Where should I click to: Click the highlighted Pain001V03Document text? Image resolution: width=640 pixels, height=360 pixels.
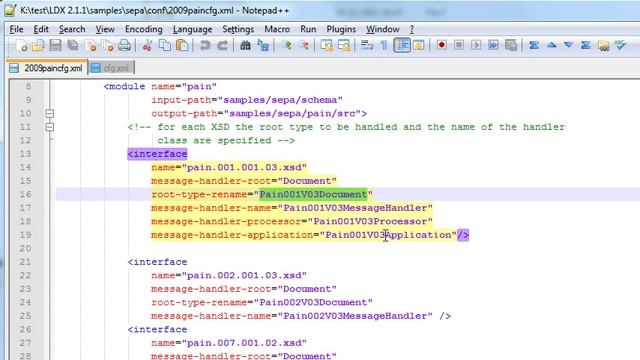click(x=313, y=194)
